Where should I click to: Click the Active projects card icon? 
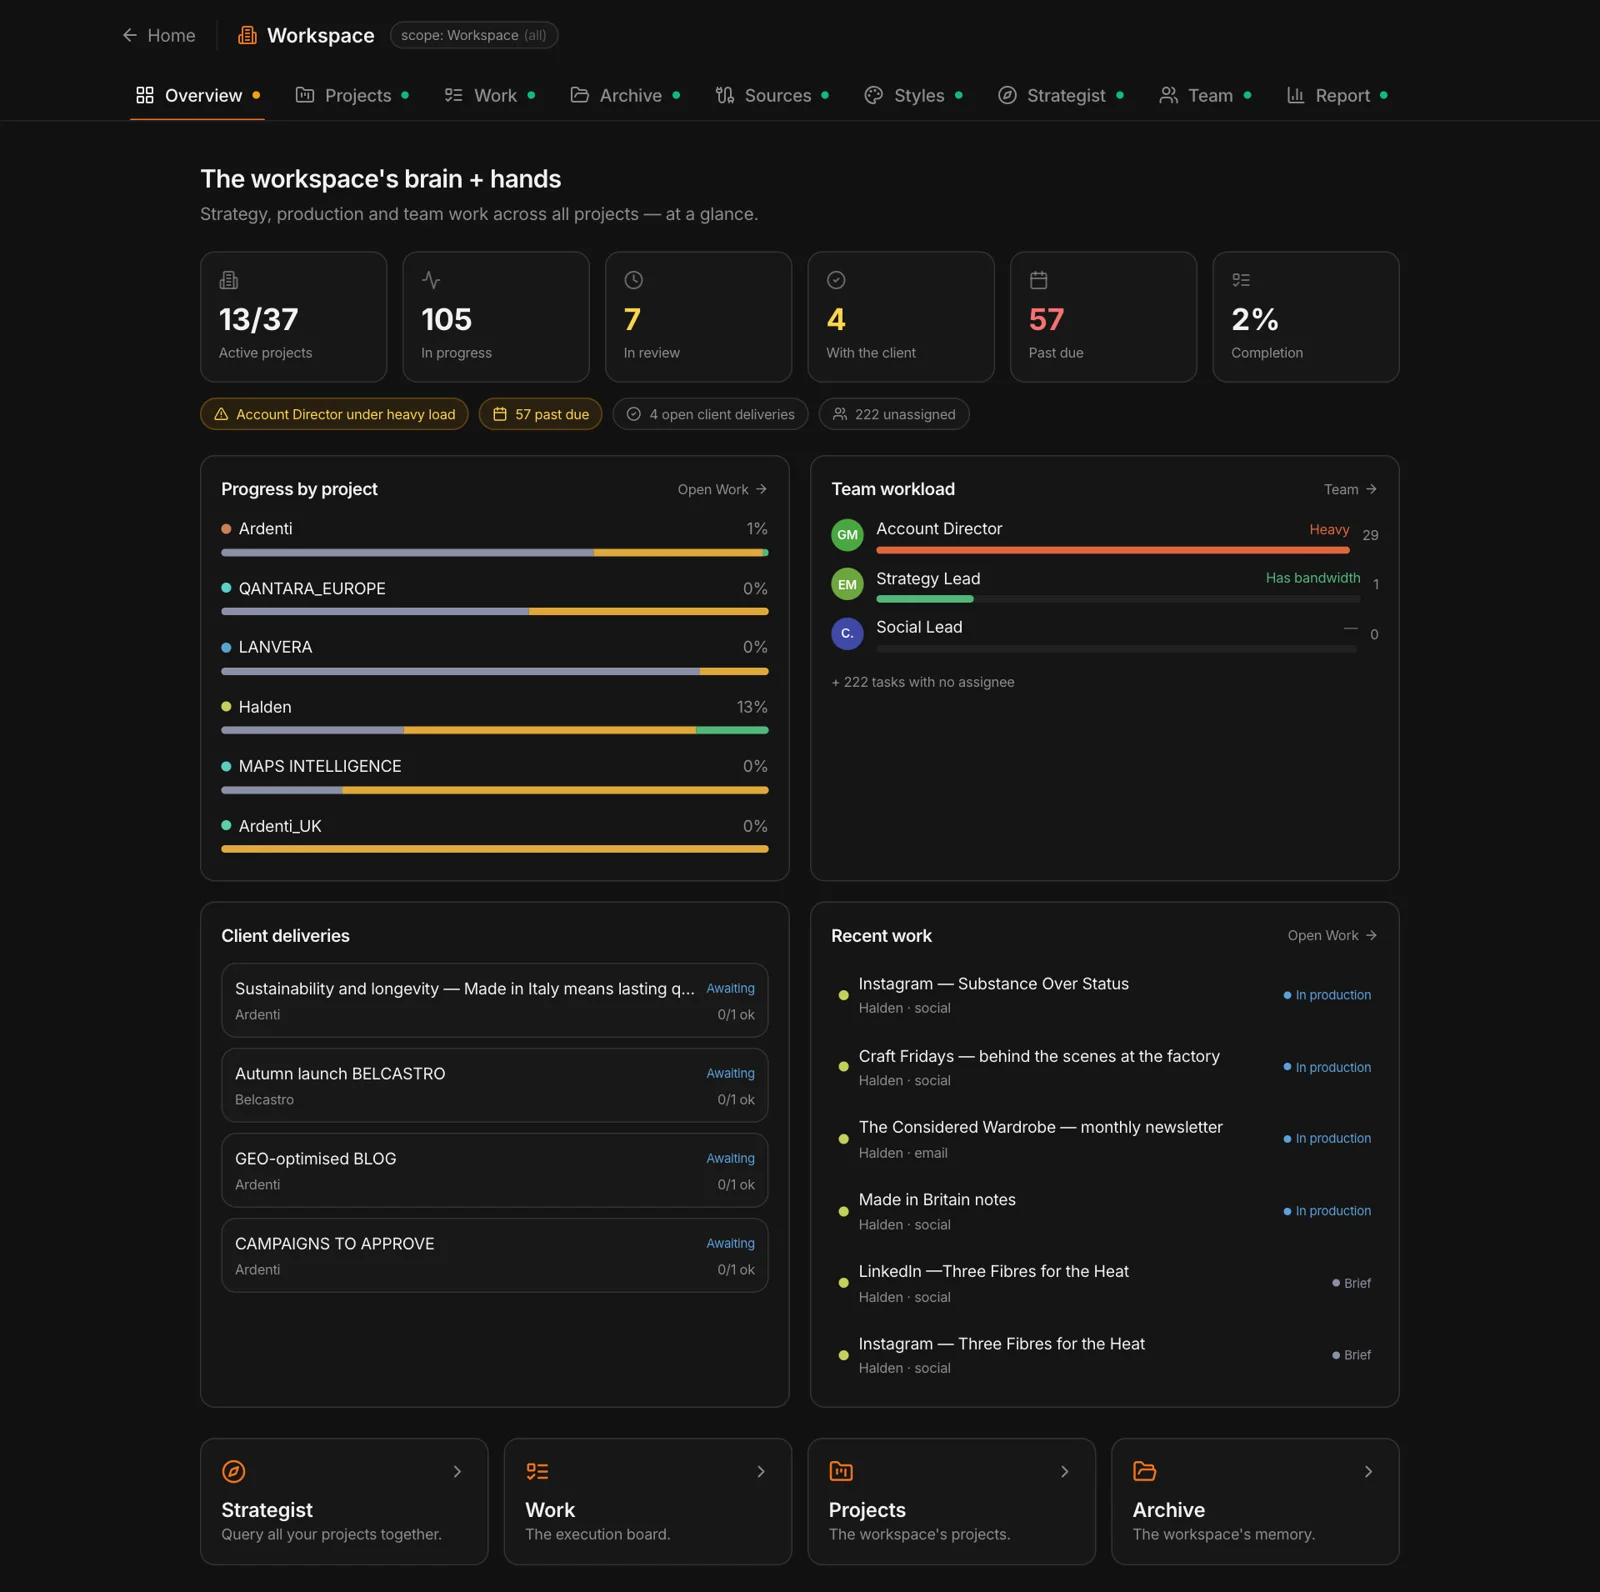[x=229, y=280]
